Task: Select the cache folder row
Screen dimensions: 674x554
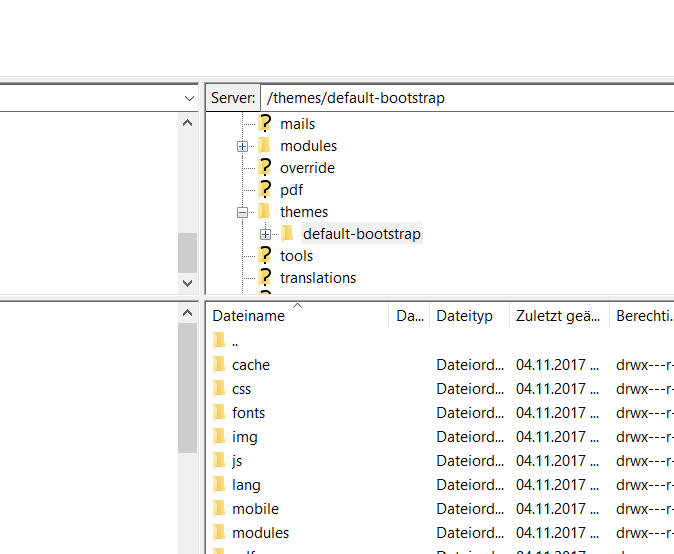Action: click(440, 365)
